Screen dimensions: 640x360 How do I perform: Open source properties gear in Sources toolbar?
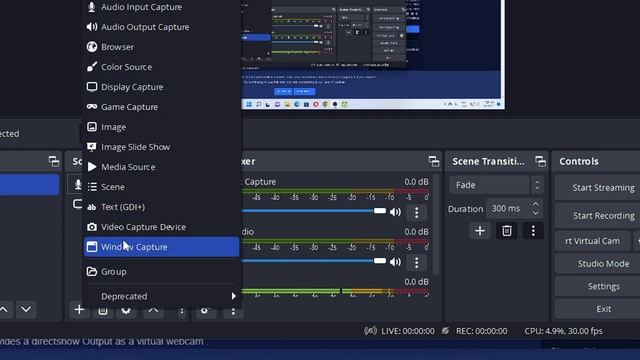point(126,311)
